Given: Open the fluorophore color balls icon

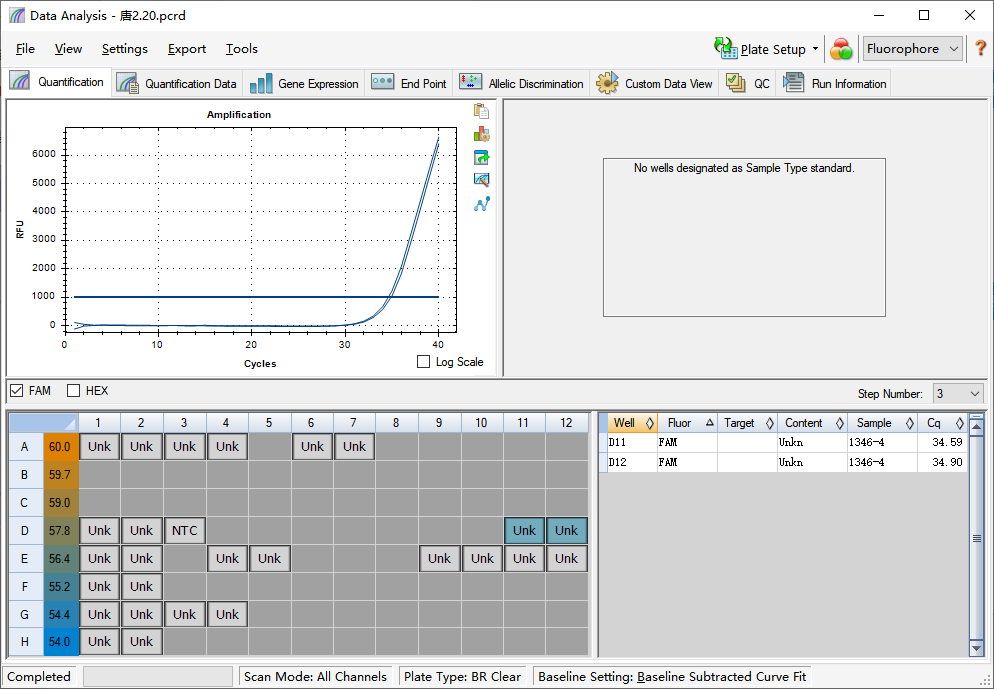Looking at the screenshot, I should pos(841,49).
